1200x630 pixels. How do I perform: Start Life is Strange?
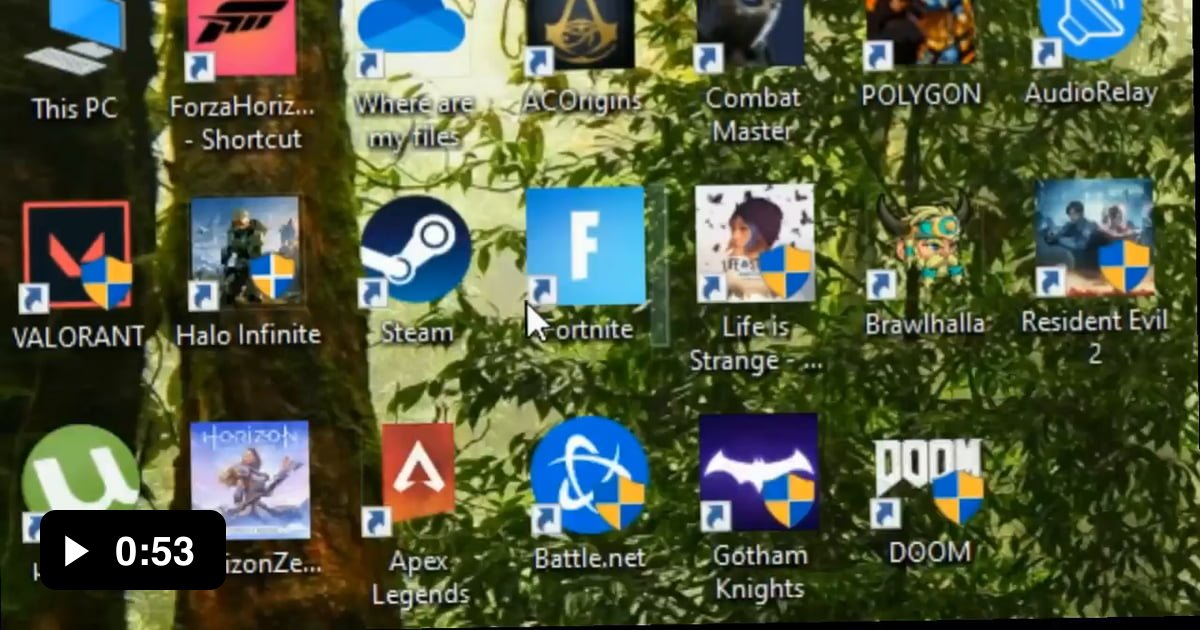coord(755,245)
